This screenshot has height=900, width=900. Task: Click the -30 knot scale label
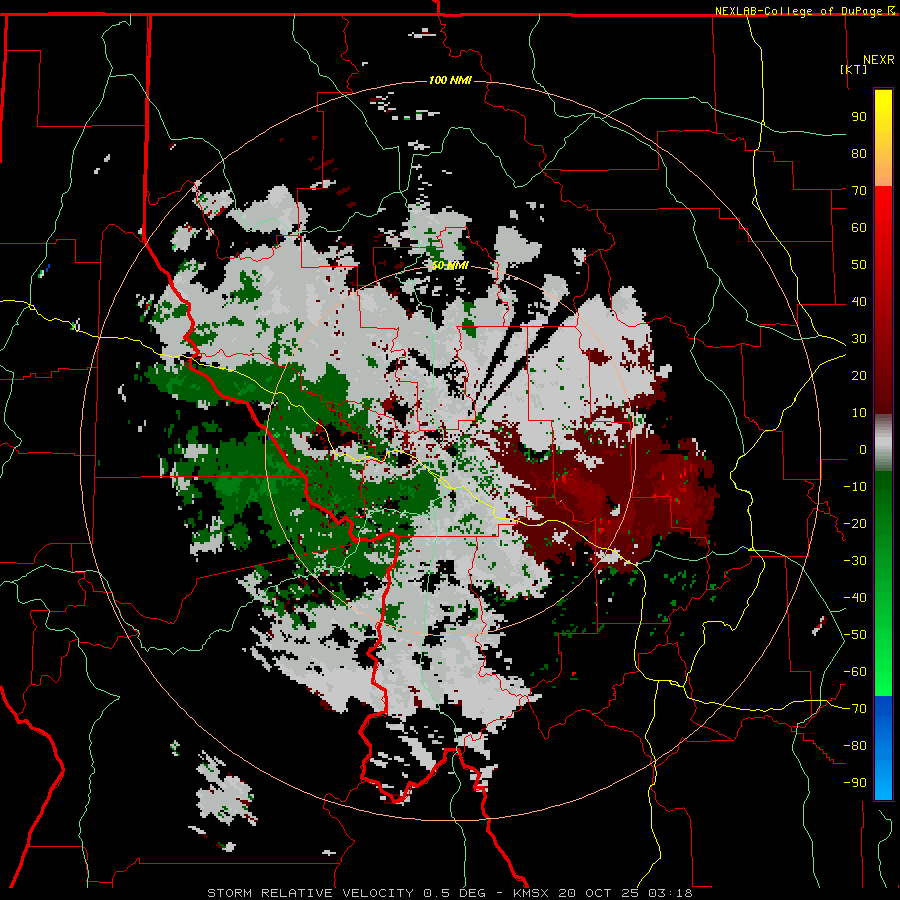pyautogui.click(x=855, y=561)
